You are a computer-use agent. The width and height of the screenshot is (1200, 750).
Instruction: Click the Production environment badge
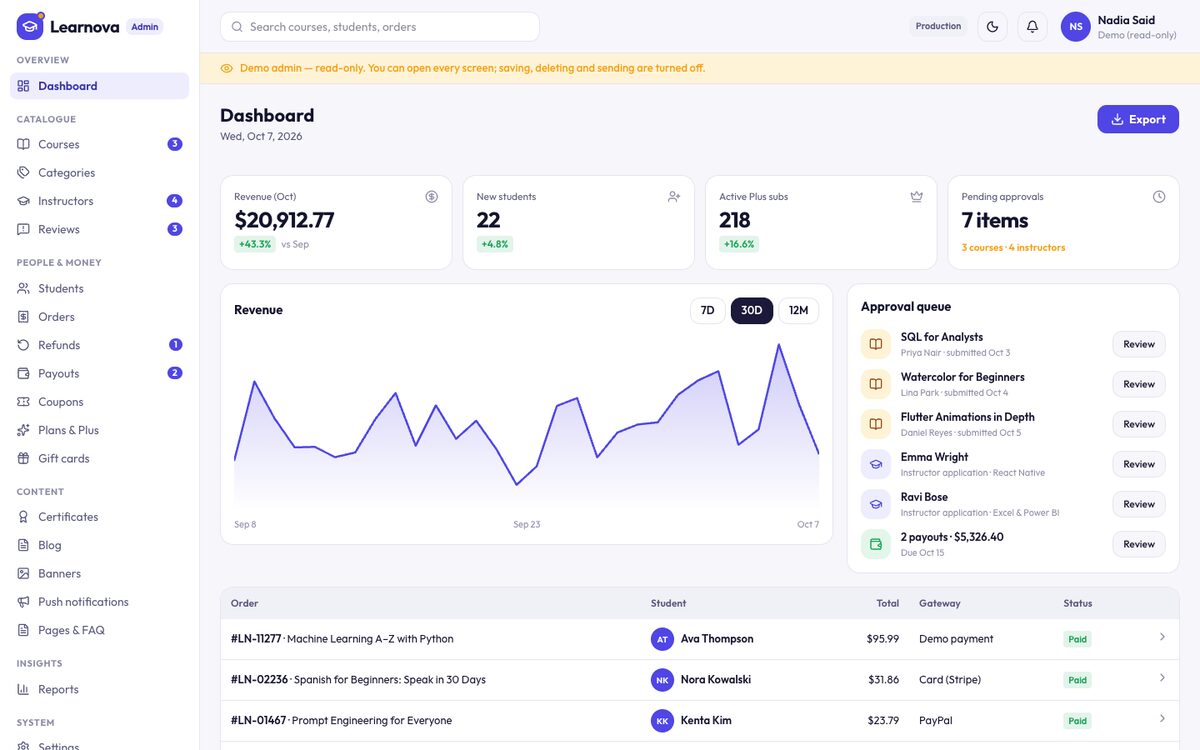(938, 27)
